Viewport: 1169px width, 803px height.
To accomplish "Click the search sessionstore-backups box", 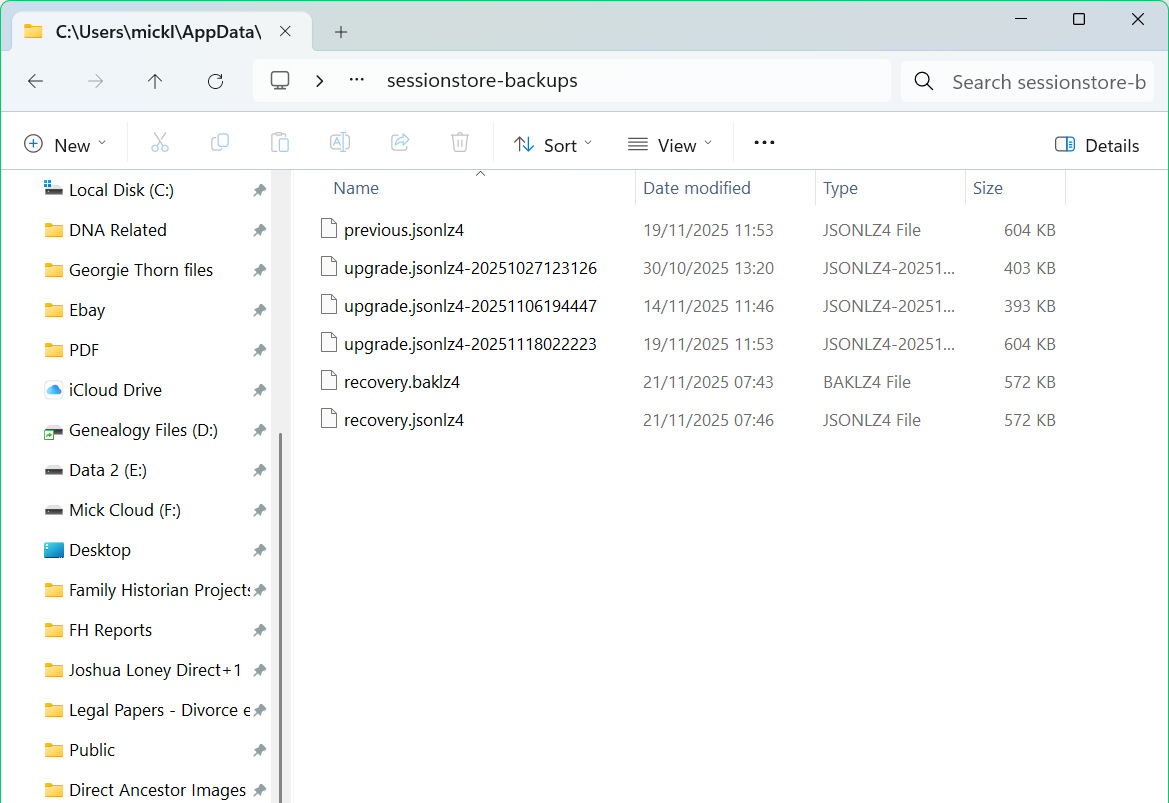I will (1047, 82).
